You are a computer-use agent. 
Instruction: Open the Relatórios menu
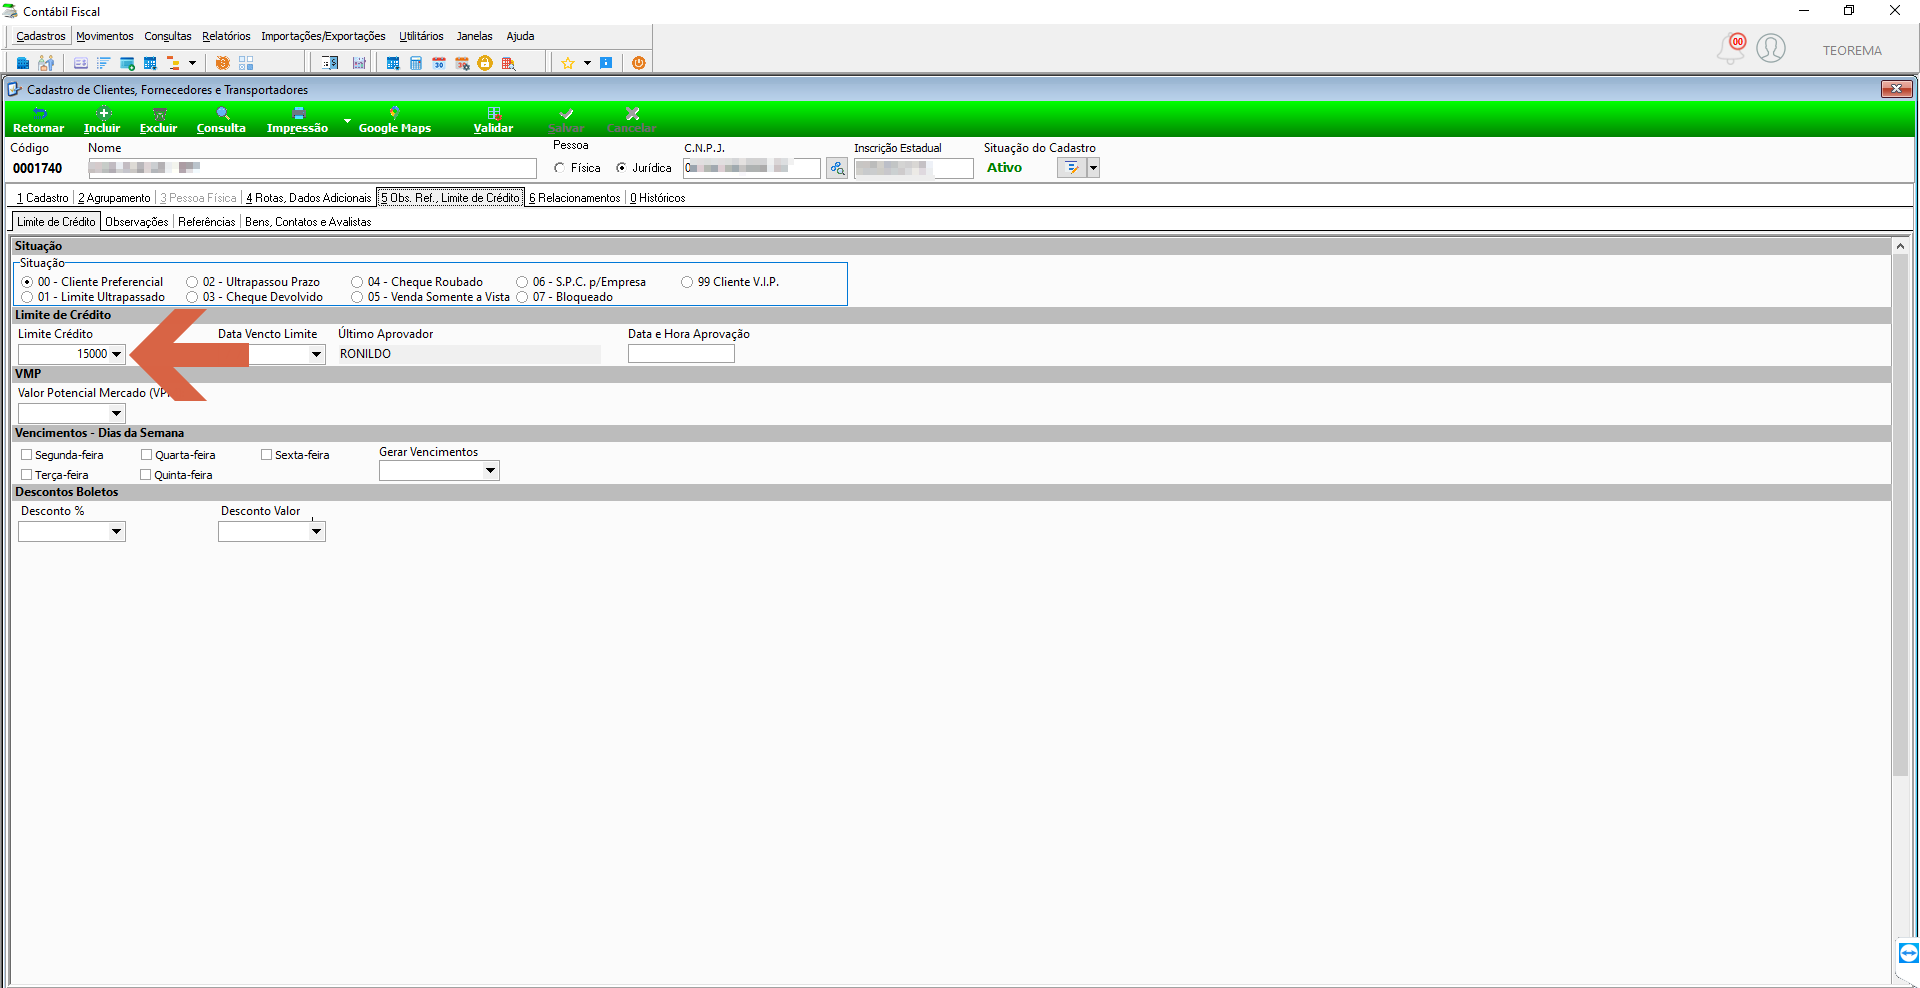coord(226,36)
